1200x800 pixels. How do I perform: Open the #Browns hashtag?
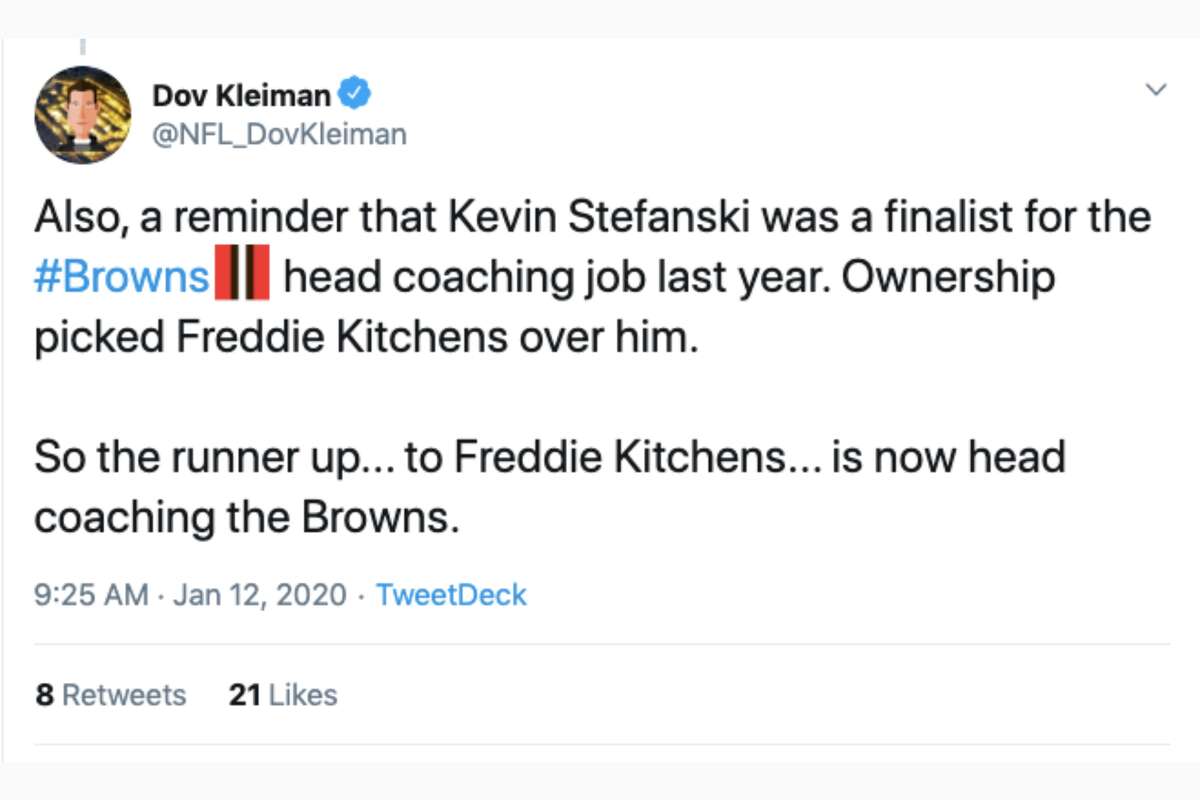tap(120, 275)
